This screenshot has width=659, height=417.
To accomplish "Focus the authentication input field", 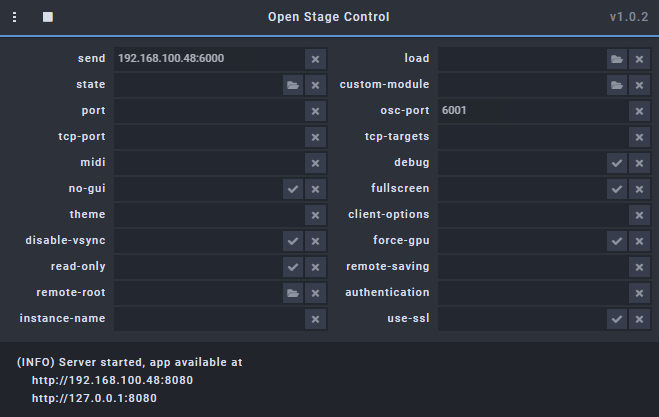I will coord(533,293).
